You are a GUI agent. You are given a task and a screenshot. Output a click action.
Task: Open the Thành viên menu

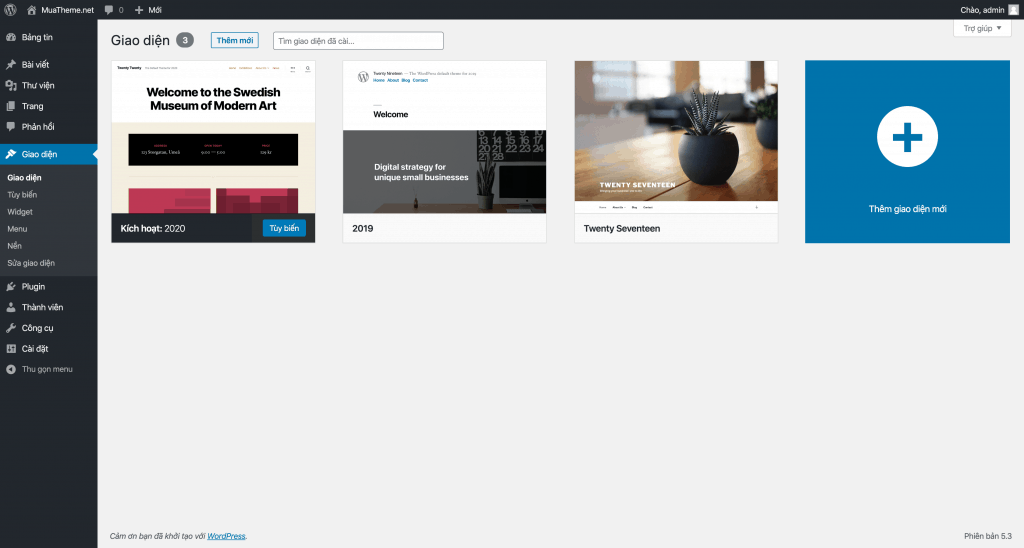click(x=48, y=307)
